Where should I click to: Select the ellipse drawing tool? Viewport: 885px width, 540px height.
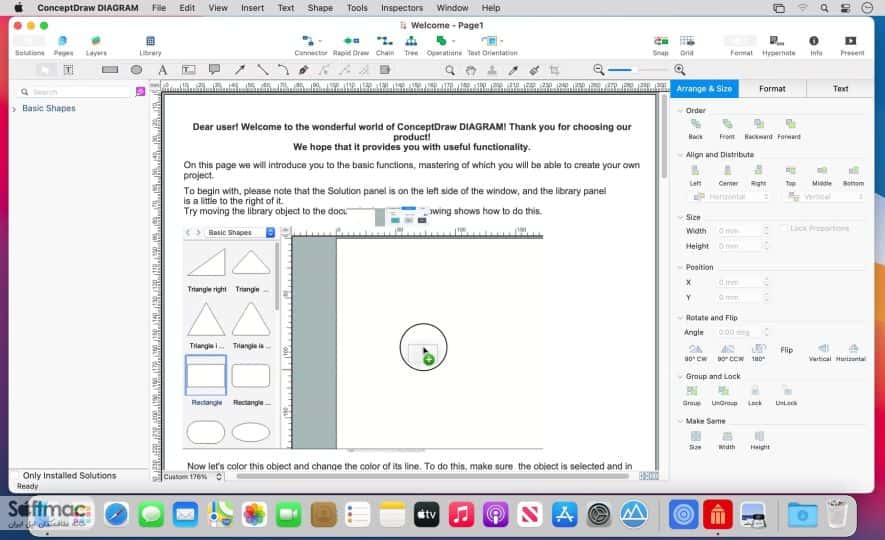136,70
